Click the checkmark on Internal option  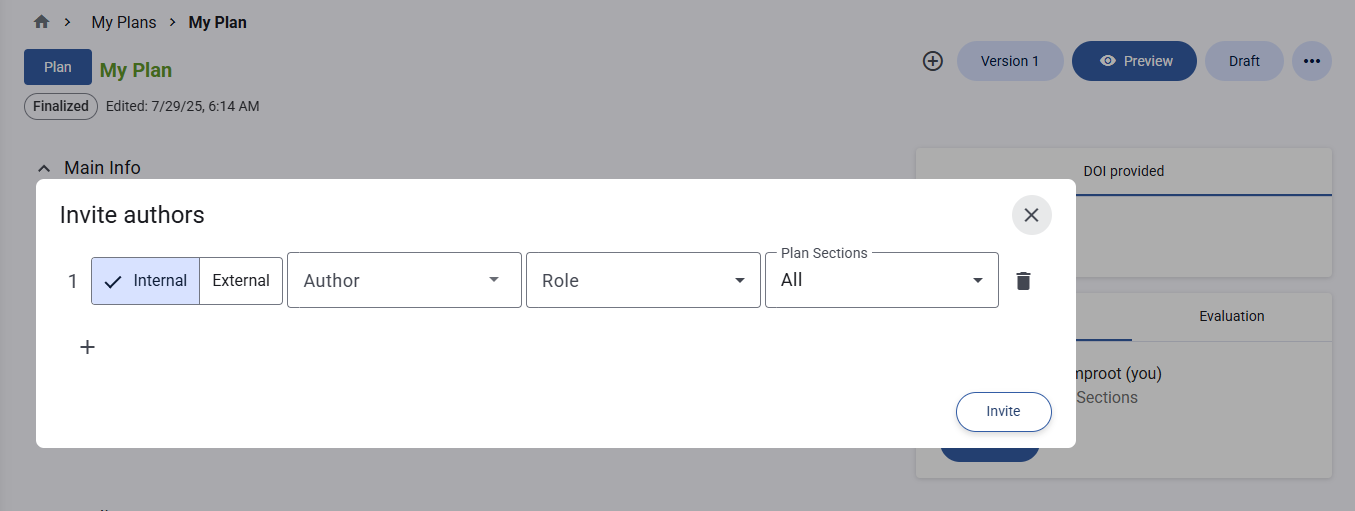coord(113,281)
